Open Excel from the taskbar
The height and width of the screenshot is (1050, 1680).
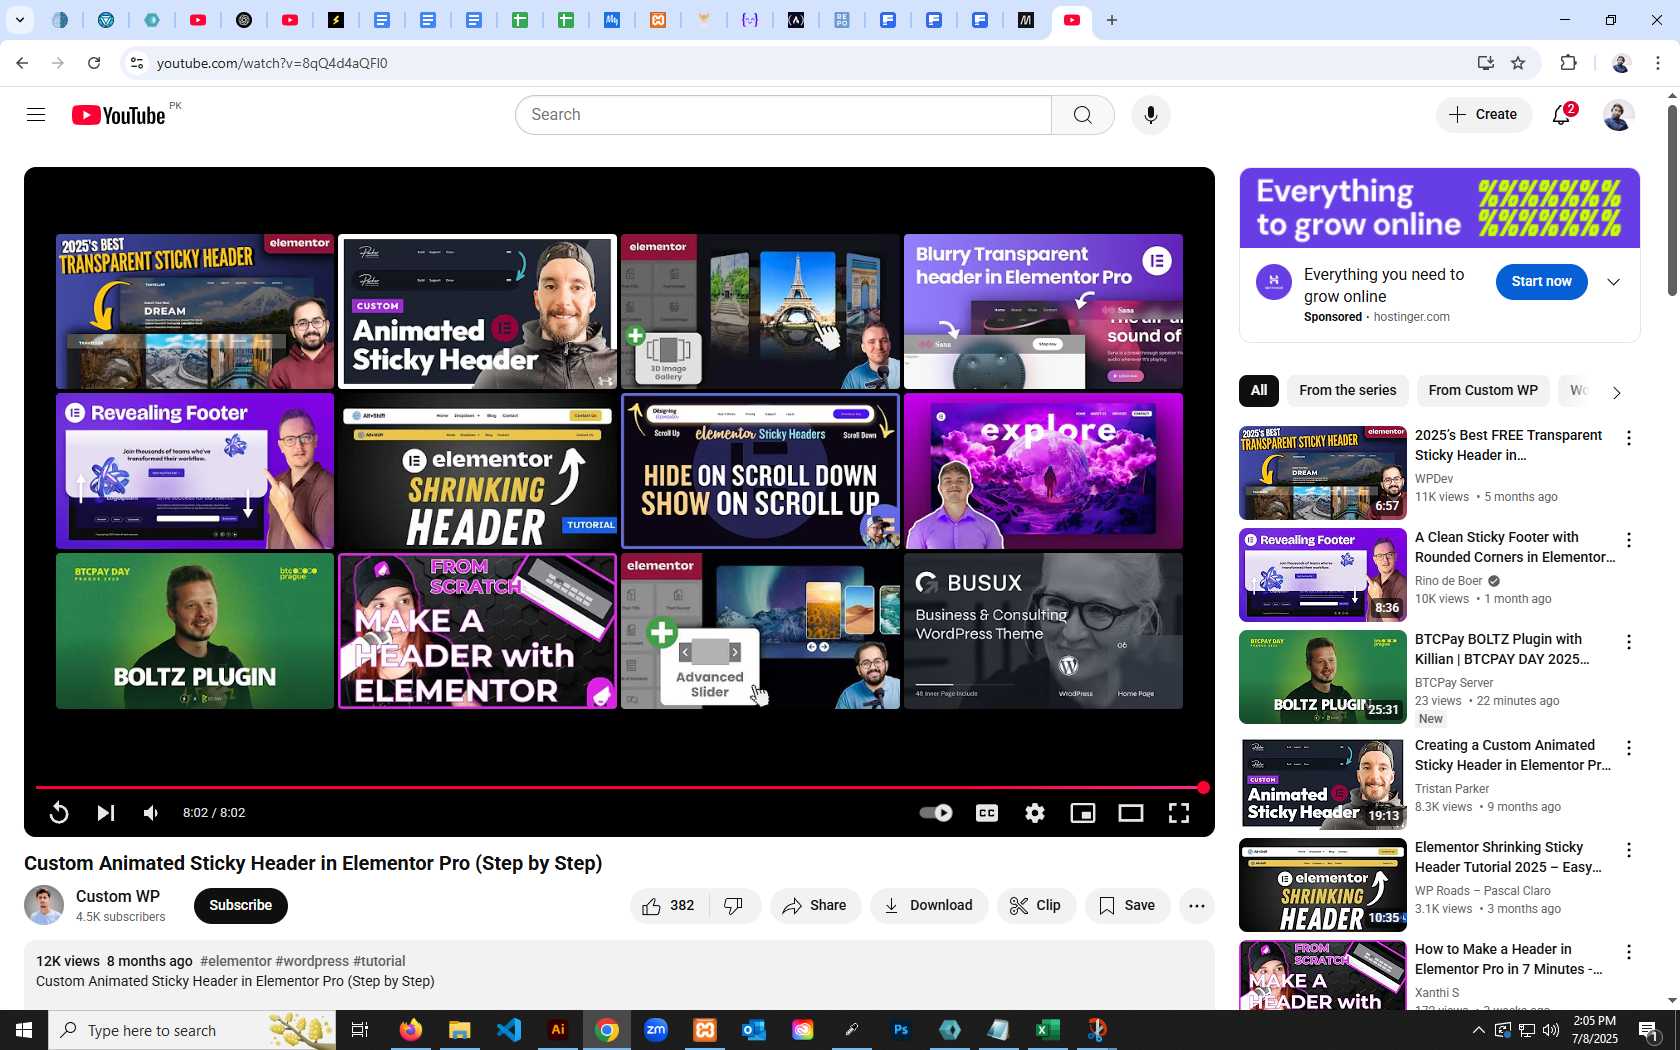click(1048, 1030)
